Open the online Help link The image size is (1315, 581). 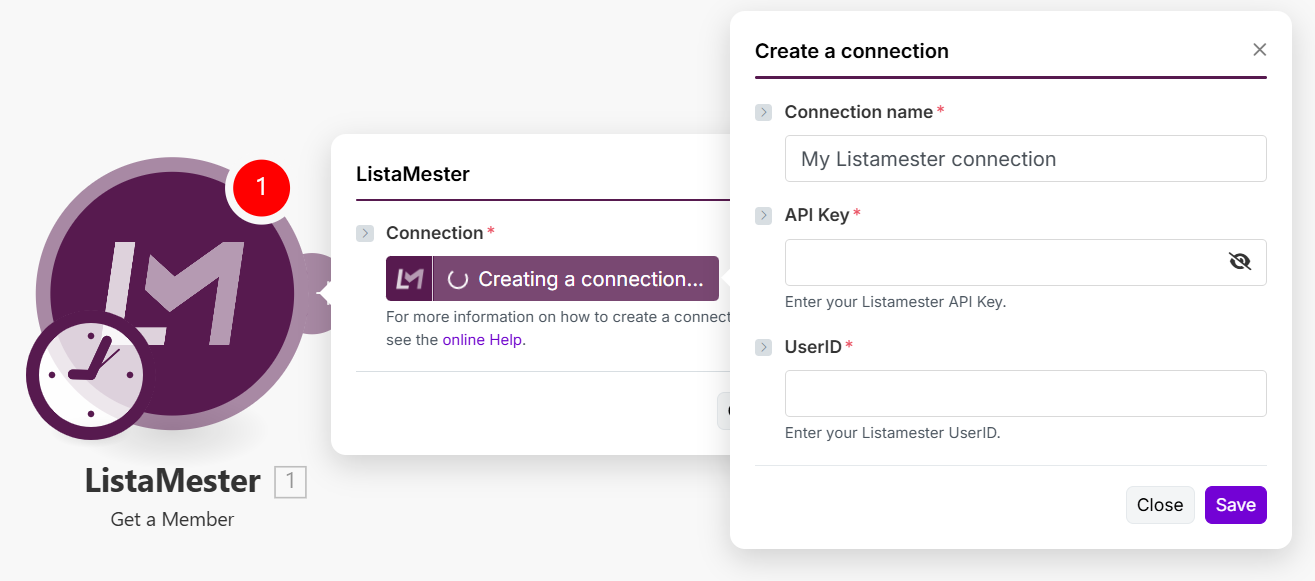coord(484,340)
